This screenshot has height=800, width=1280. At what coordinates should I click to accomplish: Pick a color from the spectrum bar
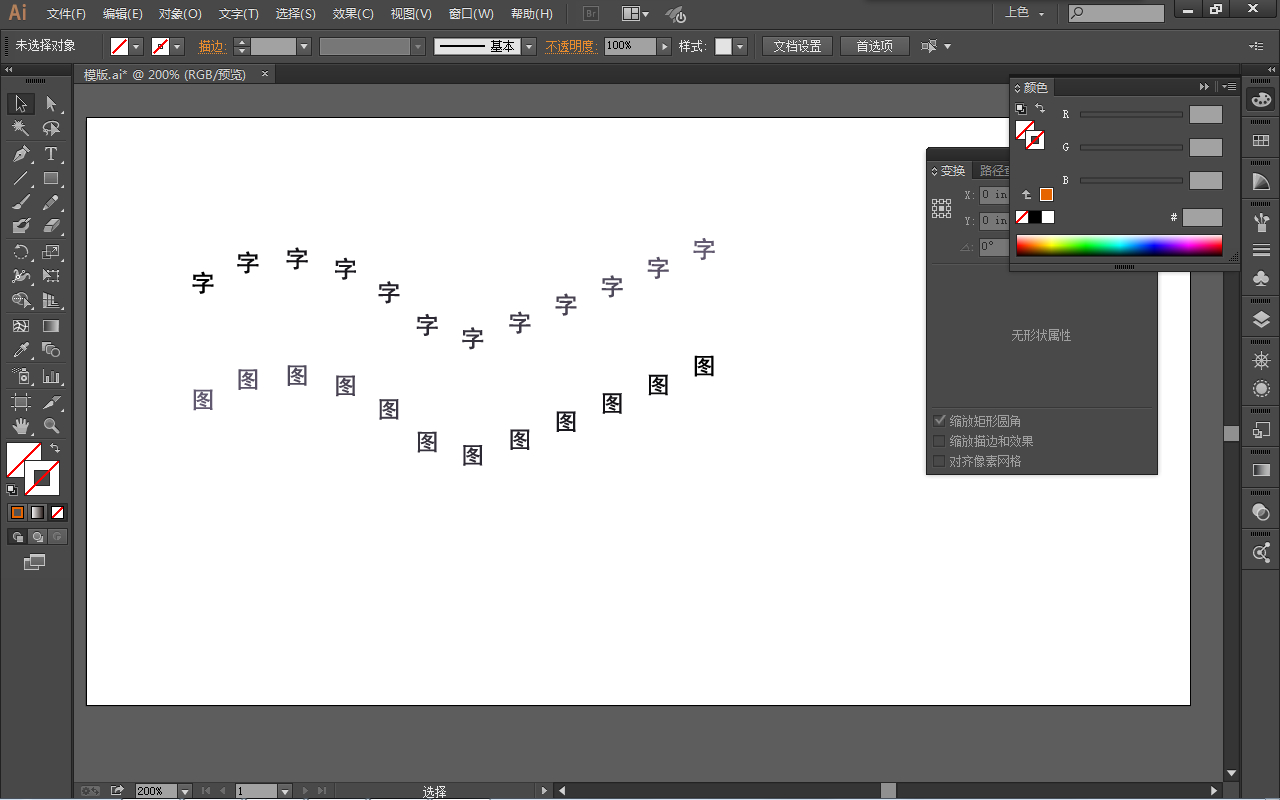[1118, 246]
